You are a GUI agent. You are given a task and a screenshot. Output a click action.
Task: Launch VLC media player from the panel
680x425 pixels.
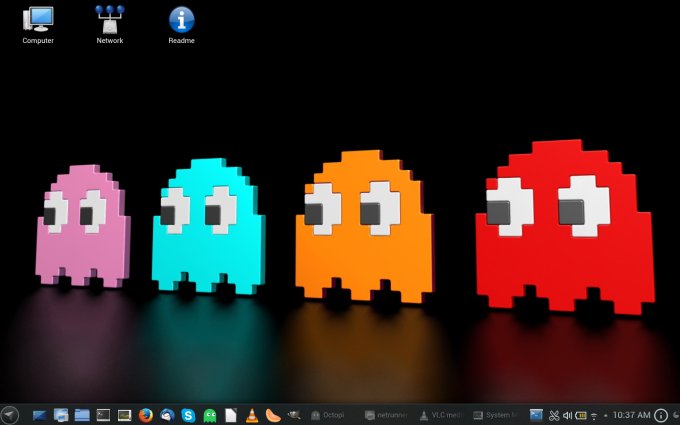(x=252, y=415)
